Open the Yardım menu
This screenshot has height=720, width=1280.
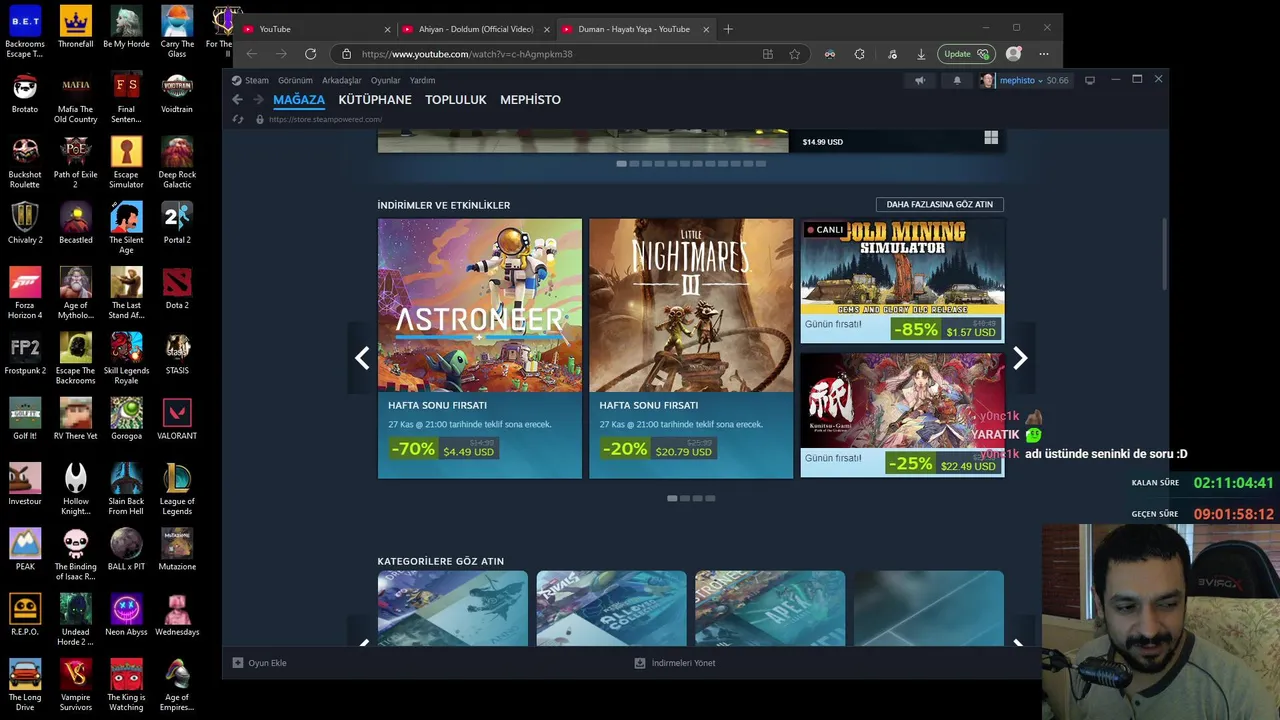pyautogui.click(x=422, y=80)
